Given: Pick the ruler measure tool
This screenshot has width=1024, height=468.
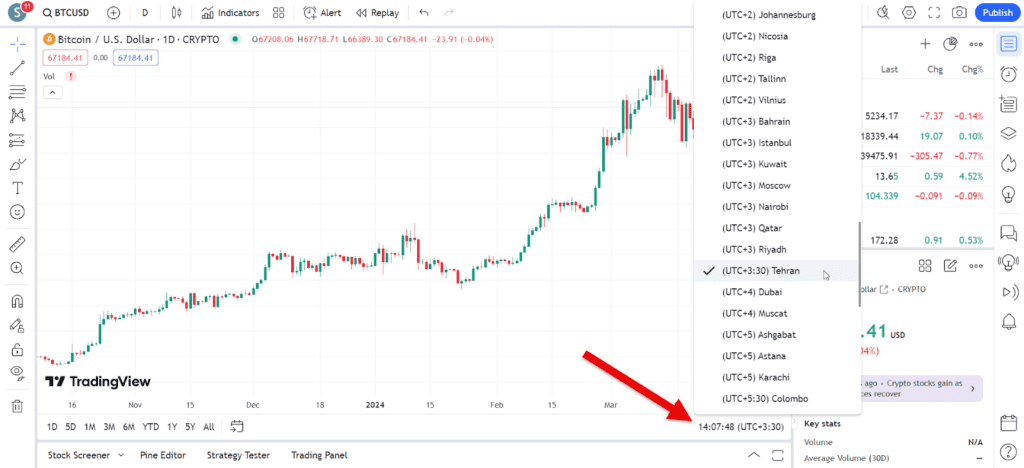Looking at the screenshot, I should [x=17, y=244].
